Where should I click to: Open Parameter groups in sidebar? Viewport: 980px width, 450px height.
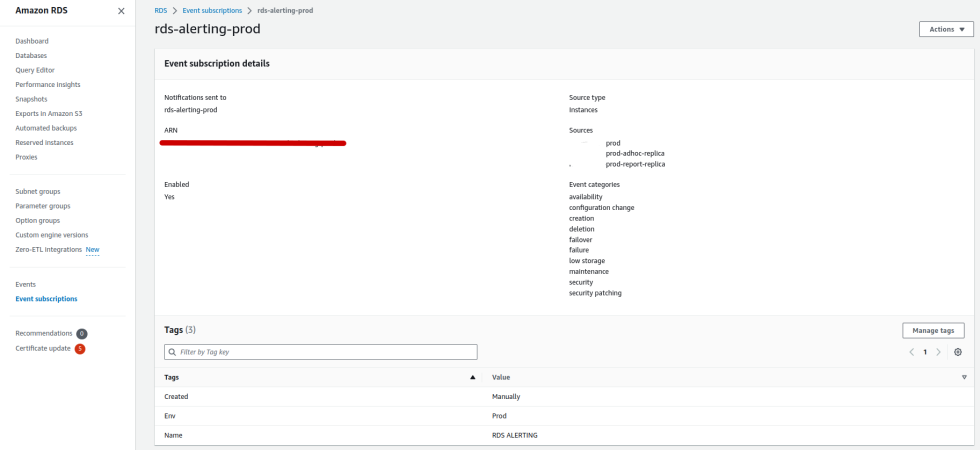click(x=43, y=206)
